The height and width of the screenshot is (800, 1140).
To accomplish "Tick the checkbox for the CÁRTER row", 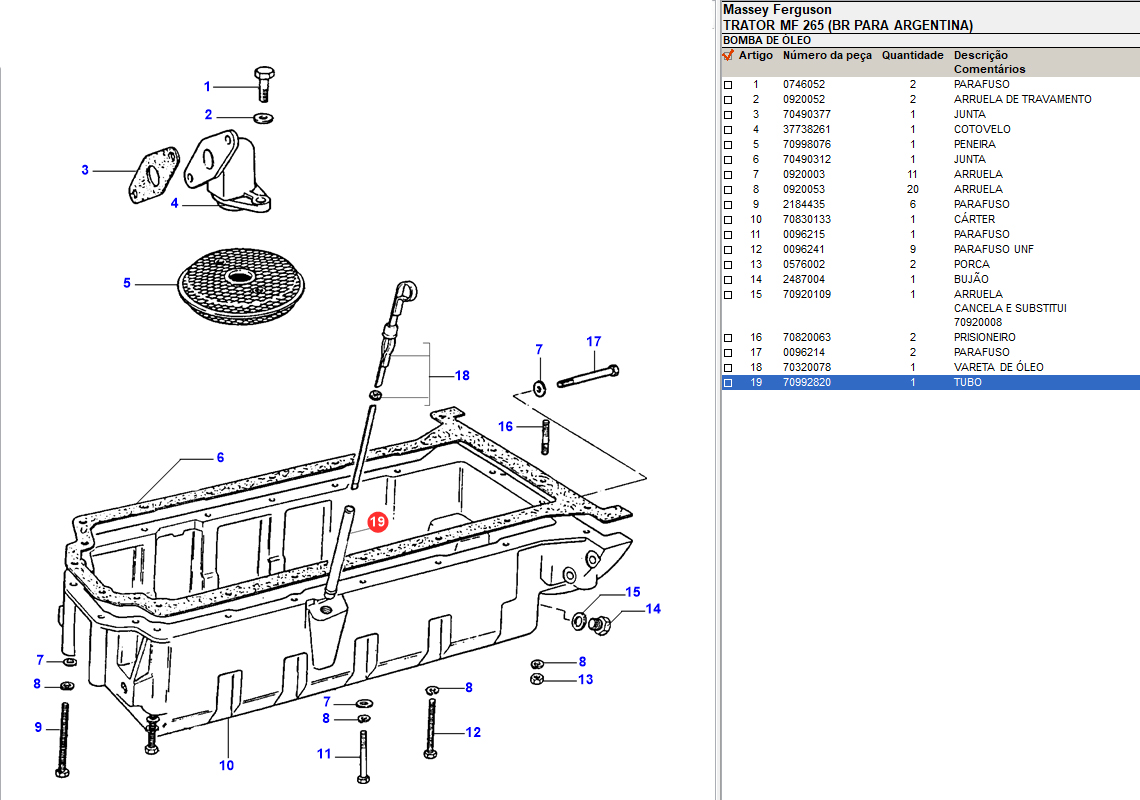I will tap(728, 220).
